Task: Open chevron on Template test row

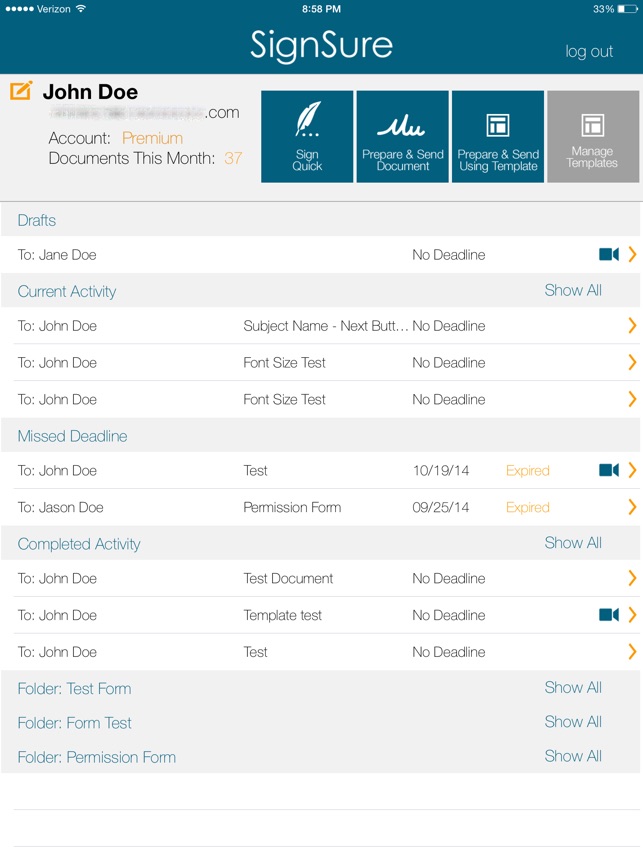Action: (632, 615)
